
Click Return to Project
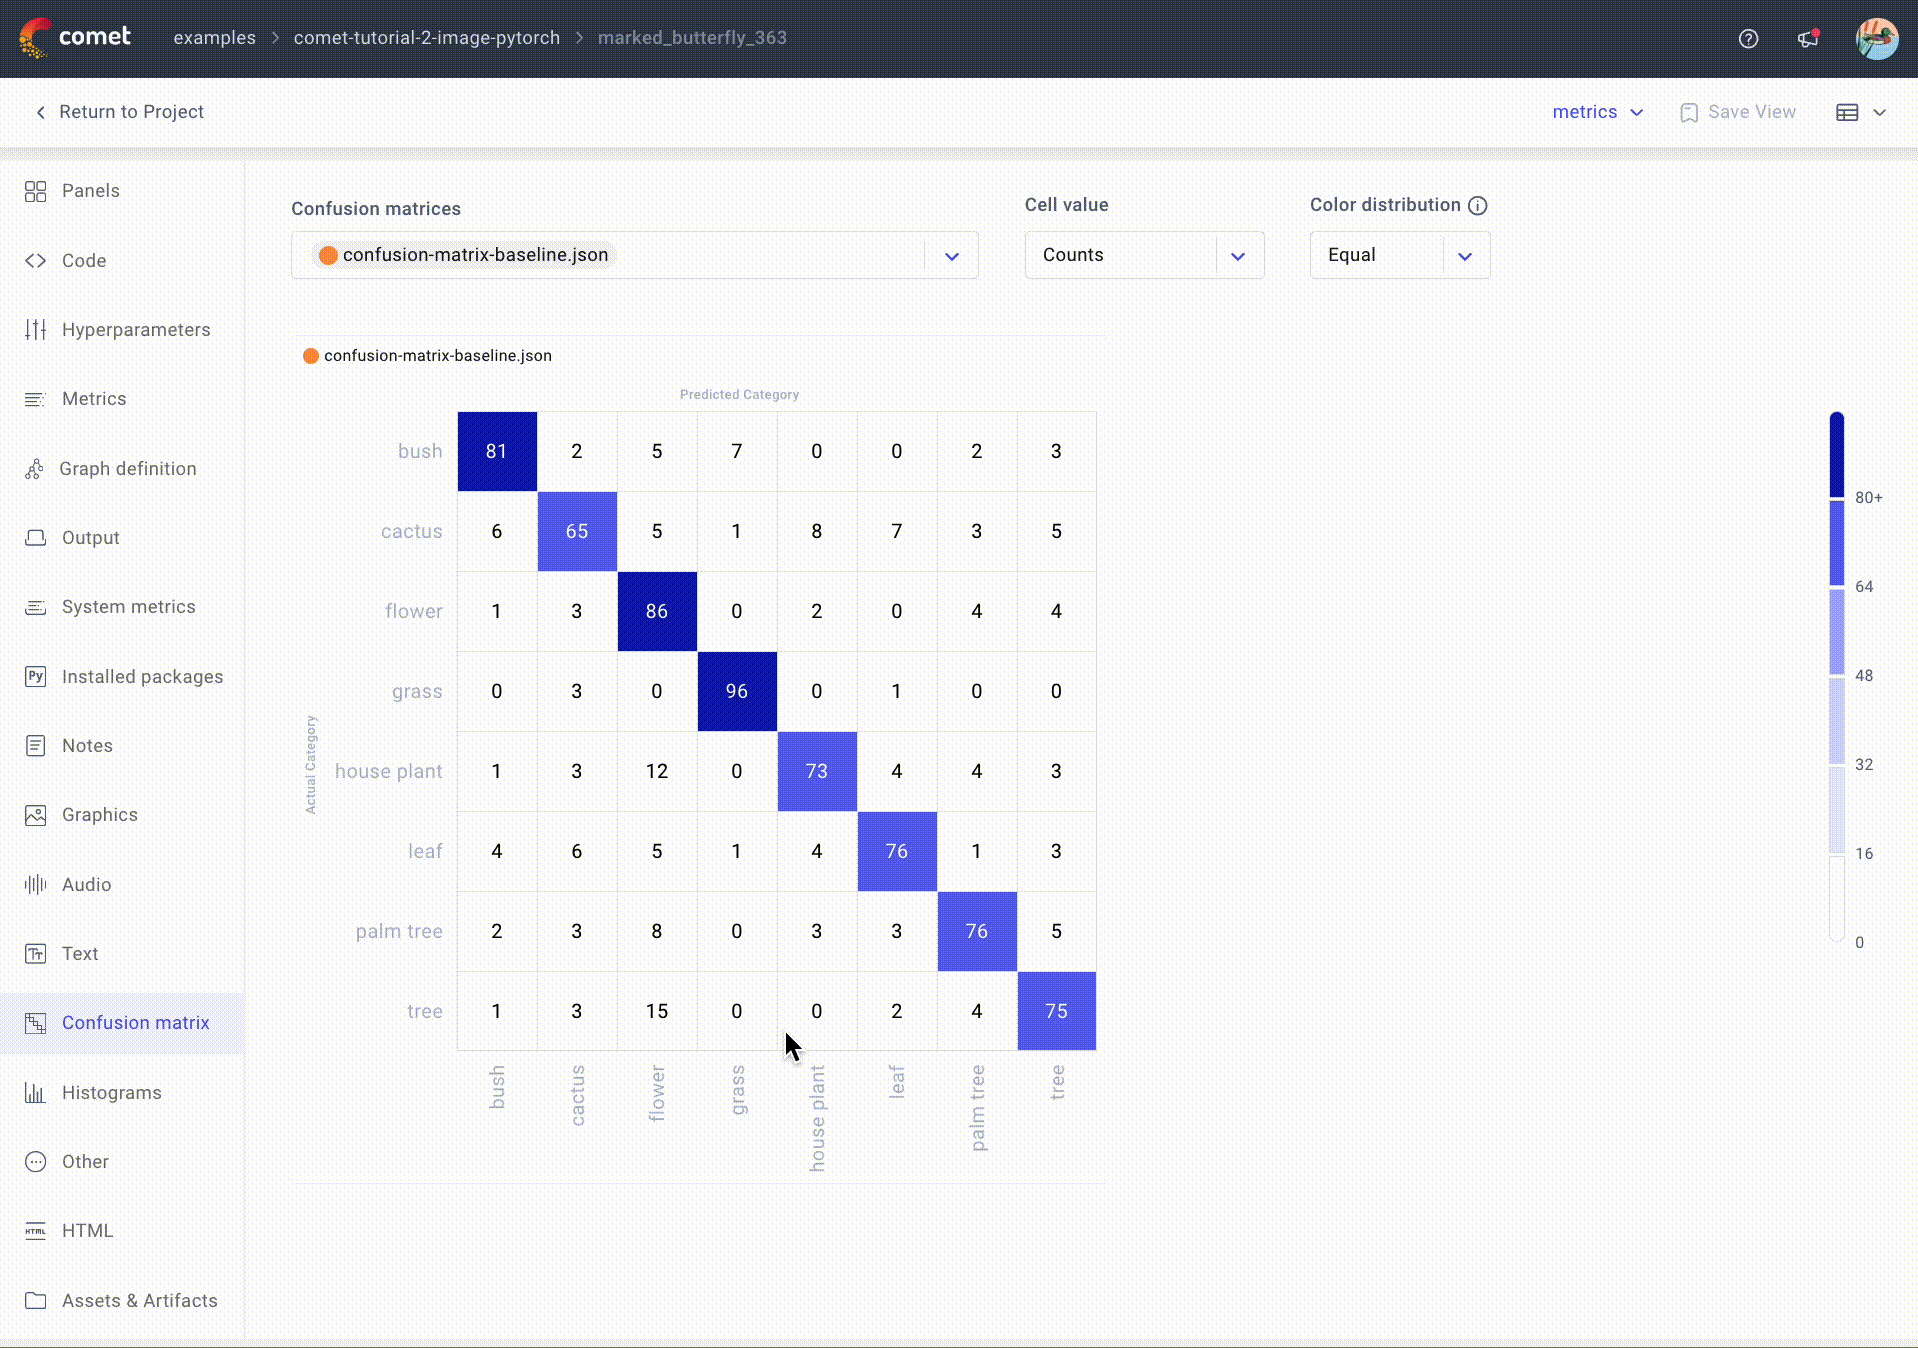(x=117, y=112)
